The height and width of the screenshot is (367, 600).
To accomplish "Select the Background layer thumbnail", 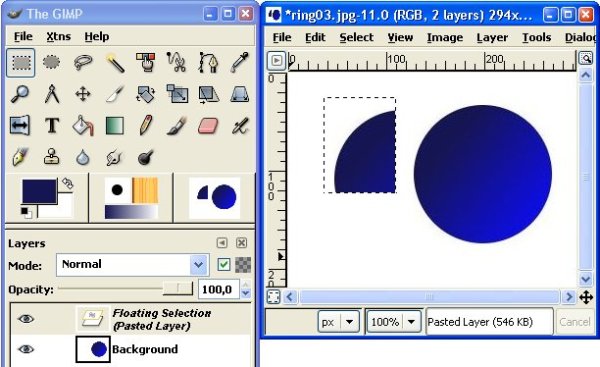I will [x=93, y=349].
